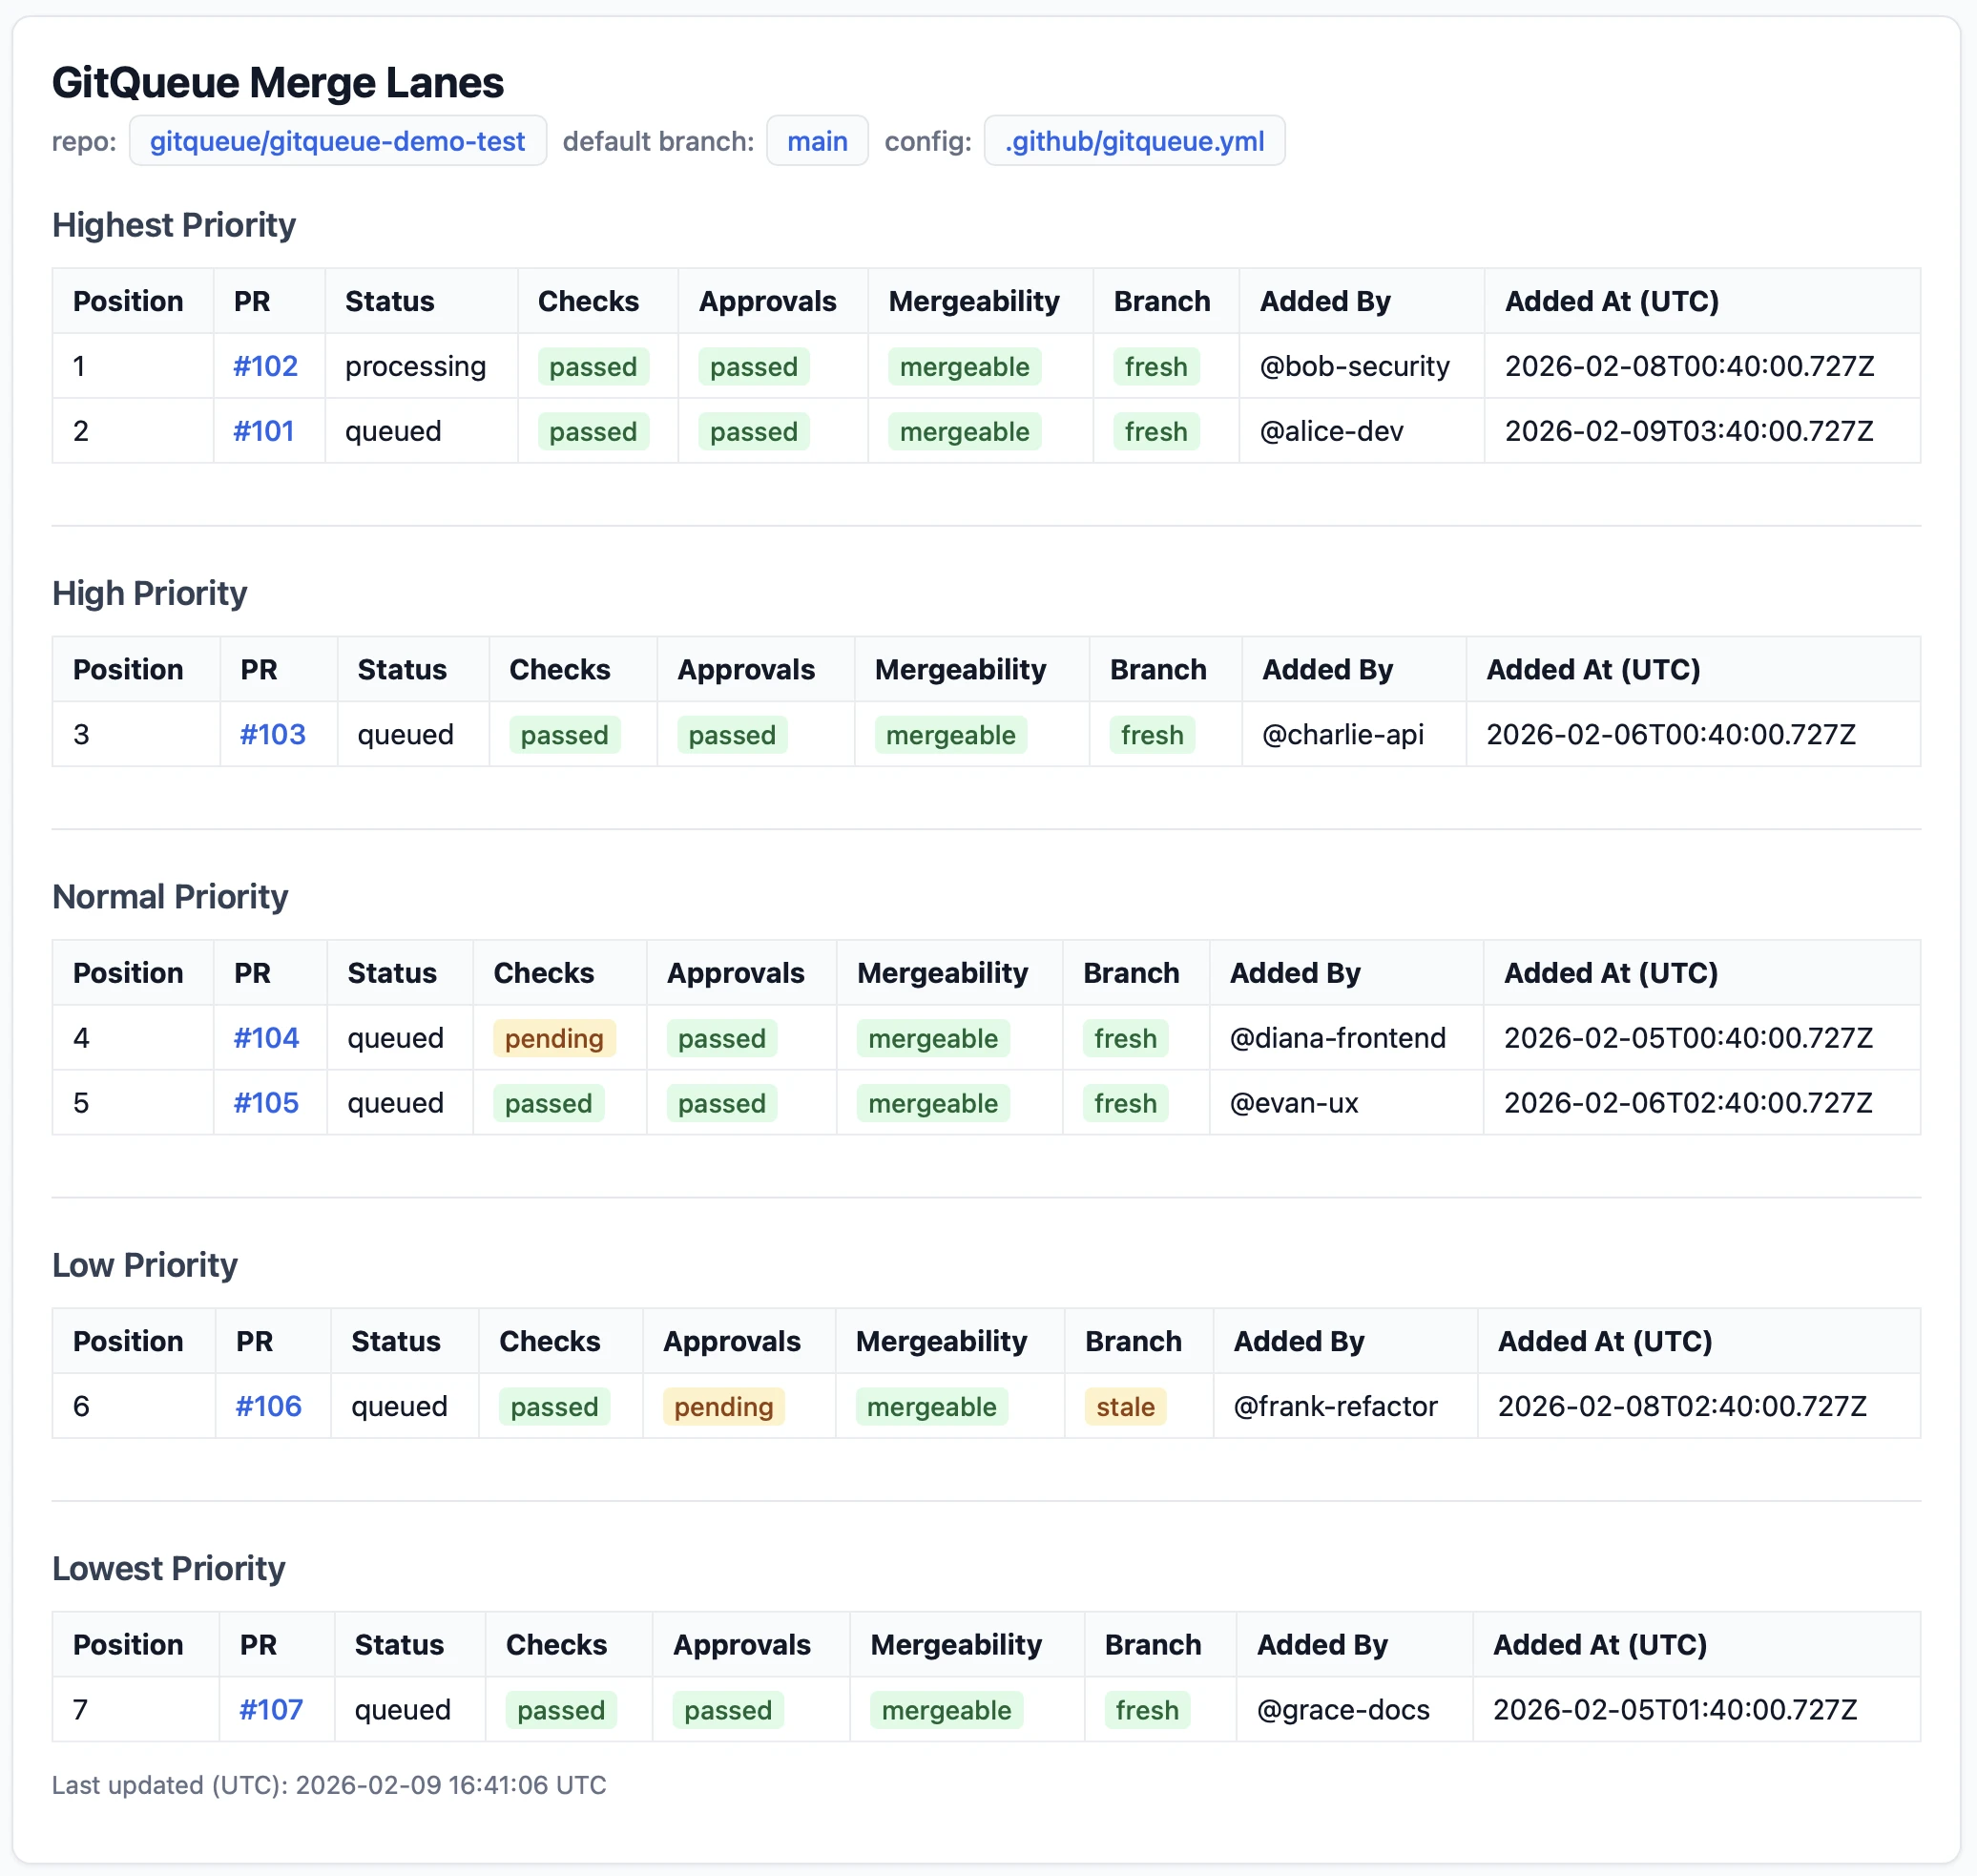The image size is (1977, 1876).
Task: Open pull request #107
Action: (x=271, y=1710)
